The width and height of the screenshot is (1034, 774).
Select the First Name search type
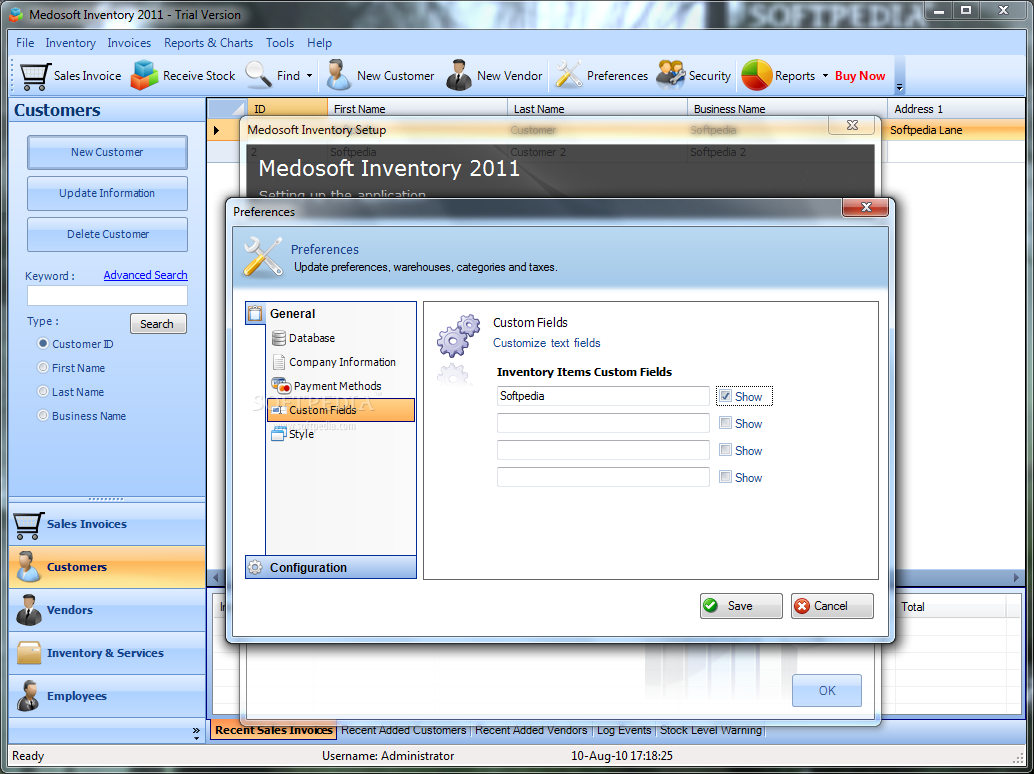coord(43,367)
